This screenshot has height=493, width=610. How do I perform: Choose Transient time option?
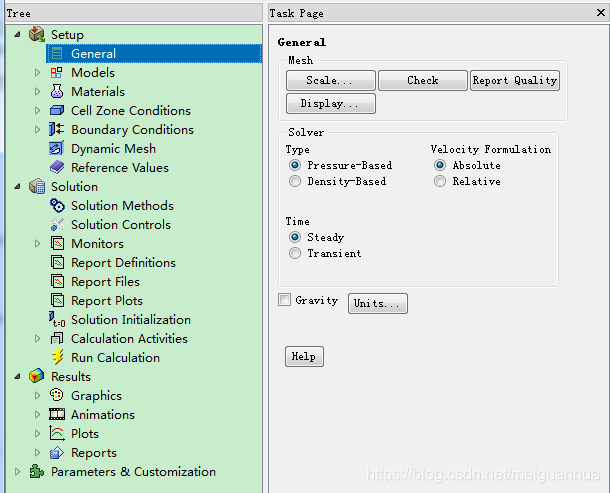[x=295, y=254]
